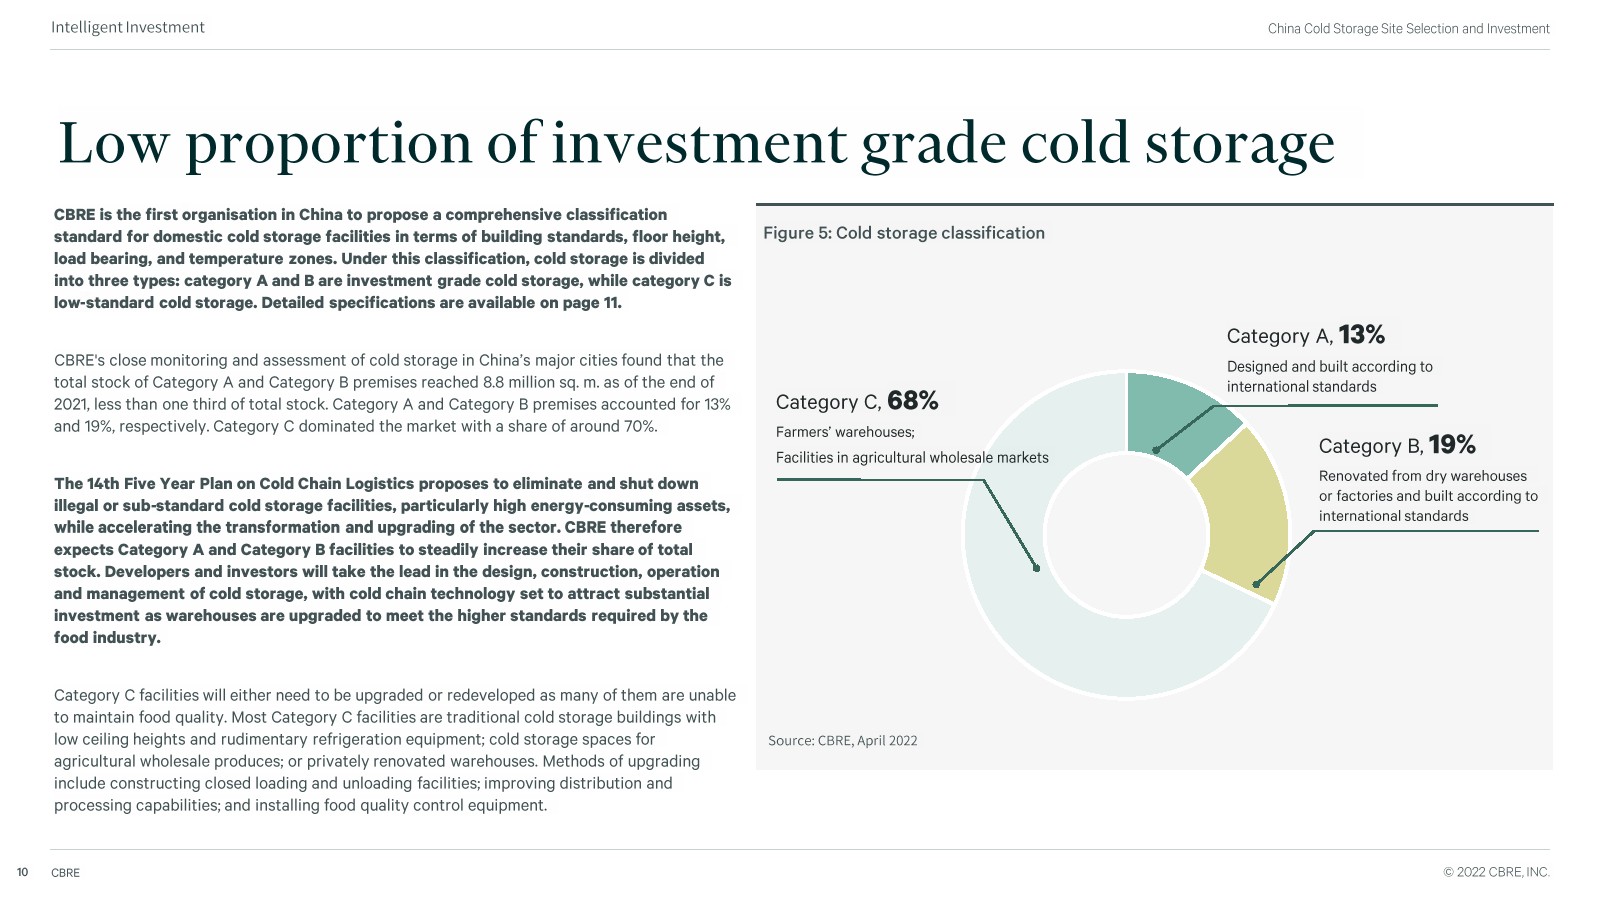Click the "Intelligent Investment" header text

tap(128, 28)
